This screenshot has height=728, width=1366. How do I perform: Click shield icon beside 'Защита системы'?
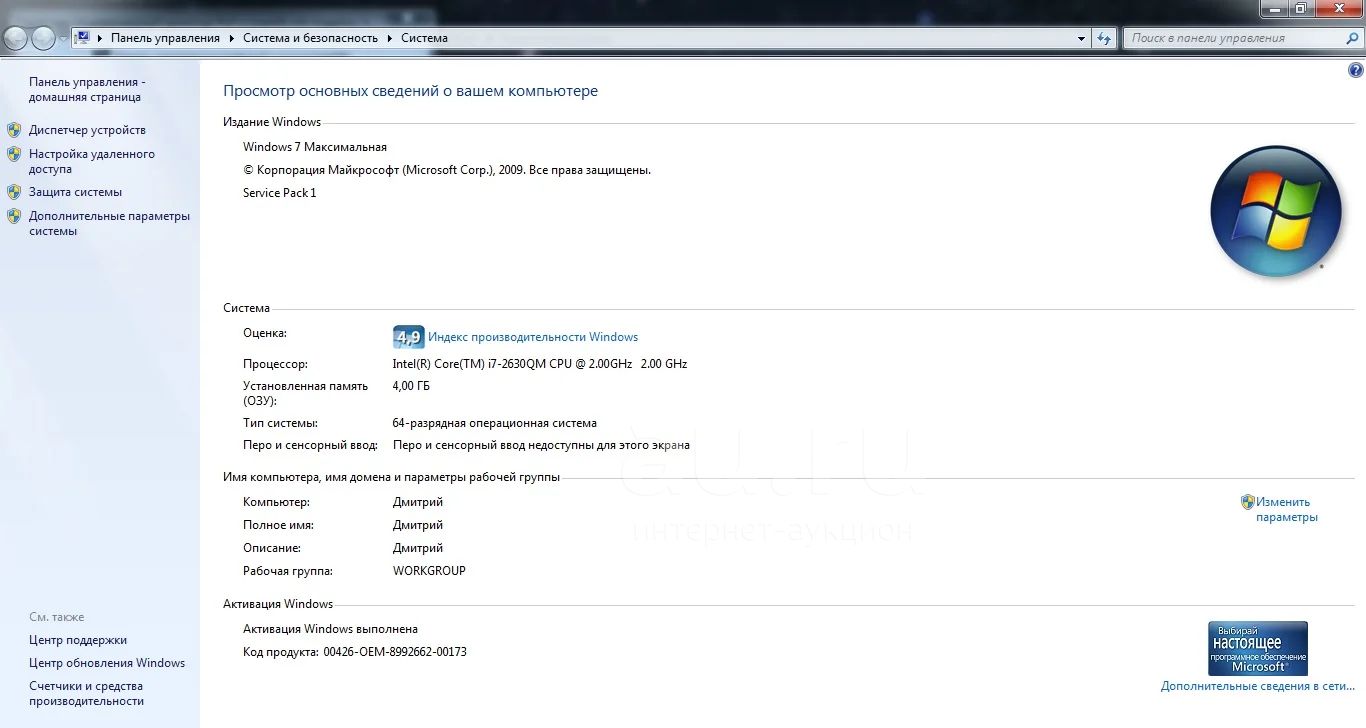[x=14, y=192]
